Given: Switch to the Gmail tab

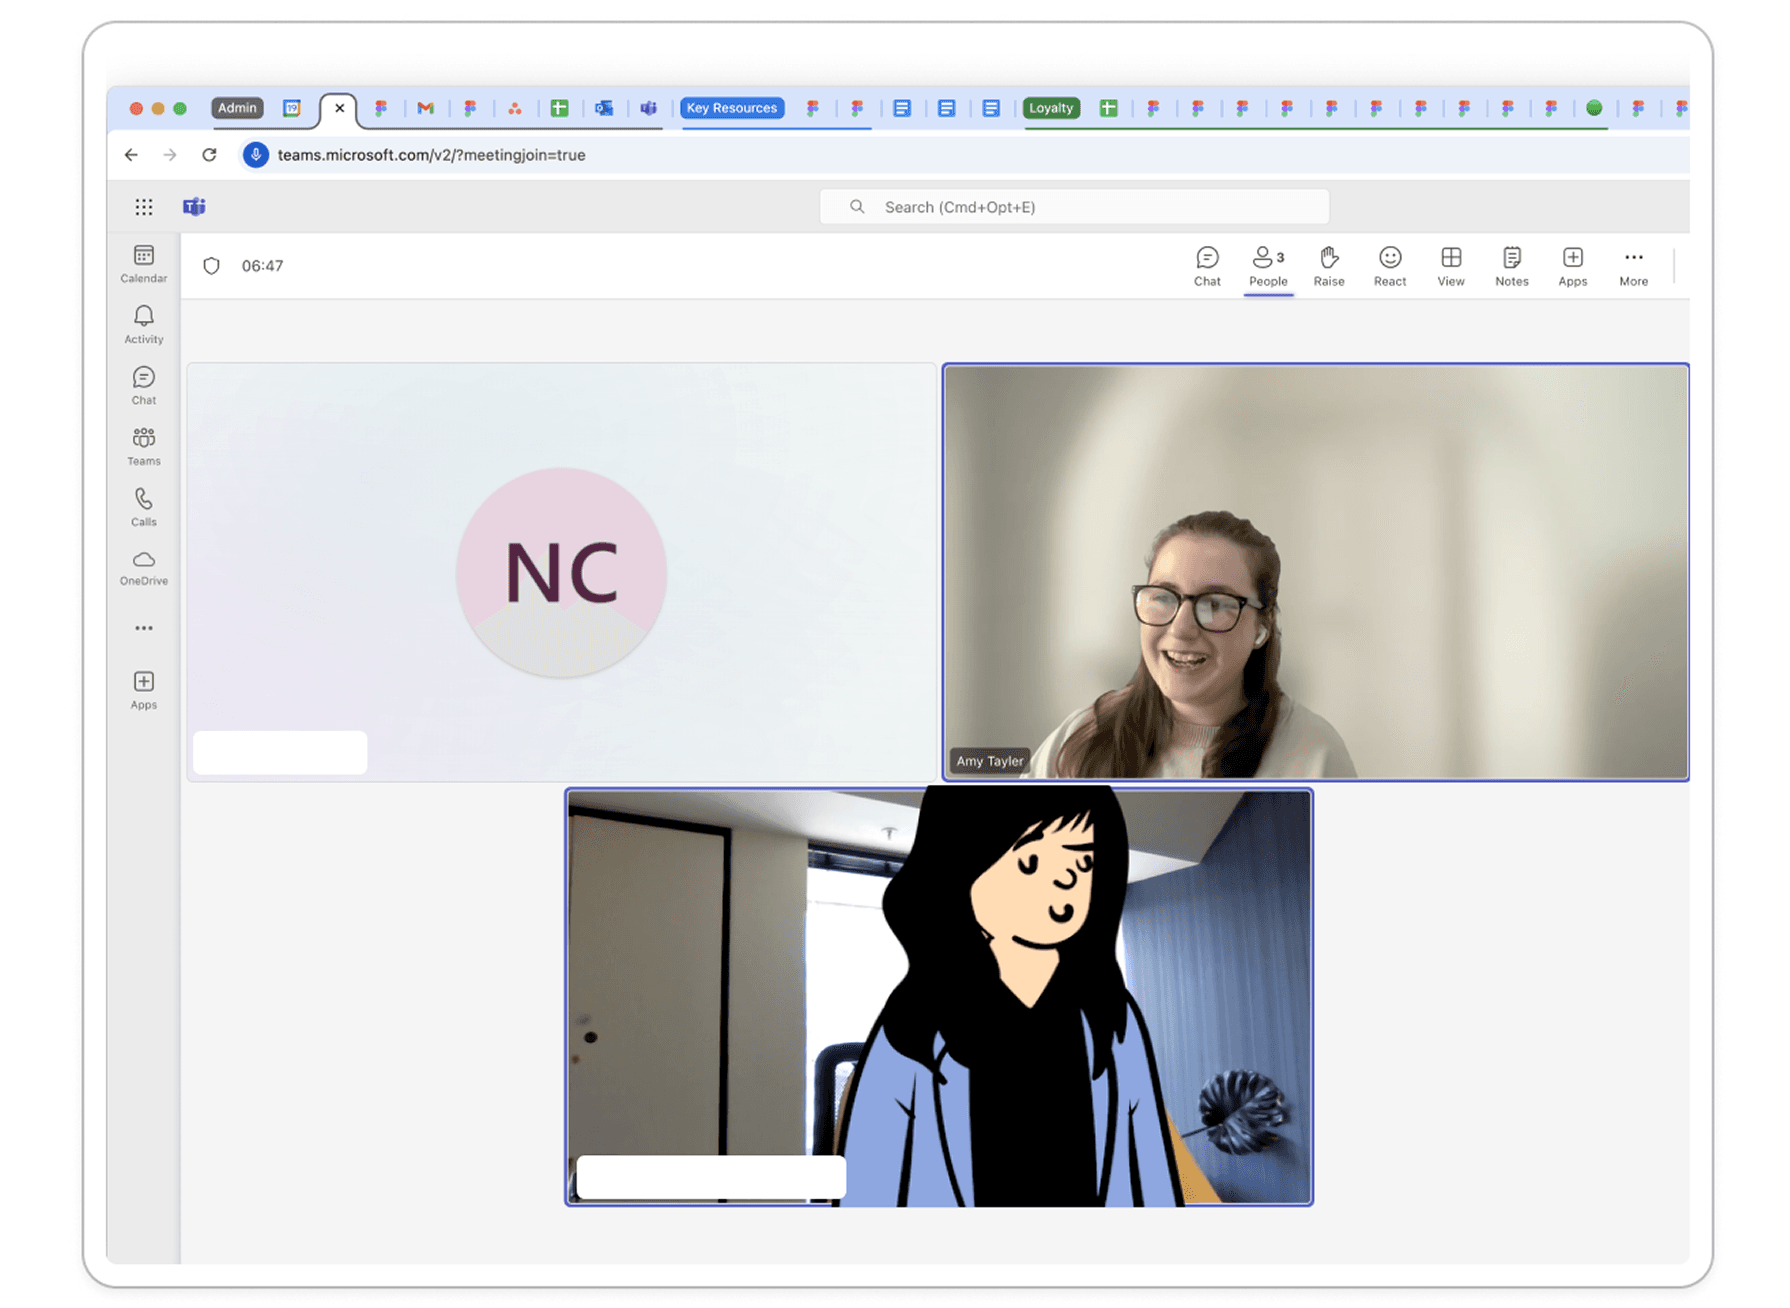Looking at the screenshot, I should pyautogui.click(x=426, y=108).
